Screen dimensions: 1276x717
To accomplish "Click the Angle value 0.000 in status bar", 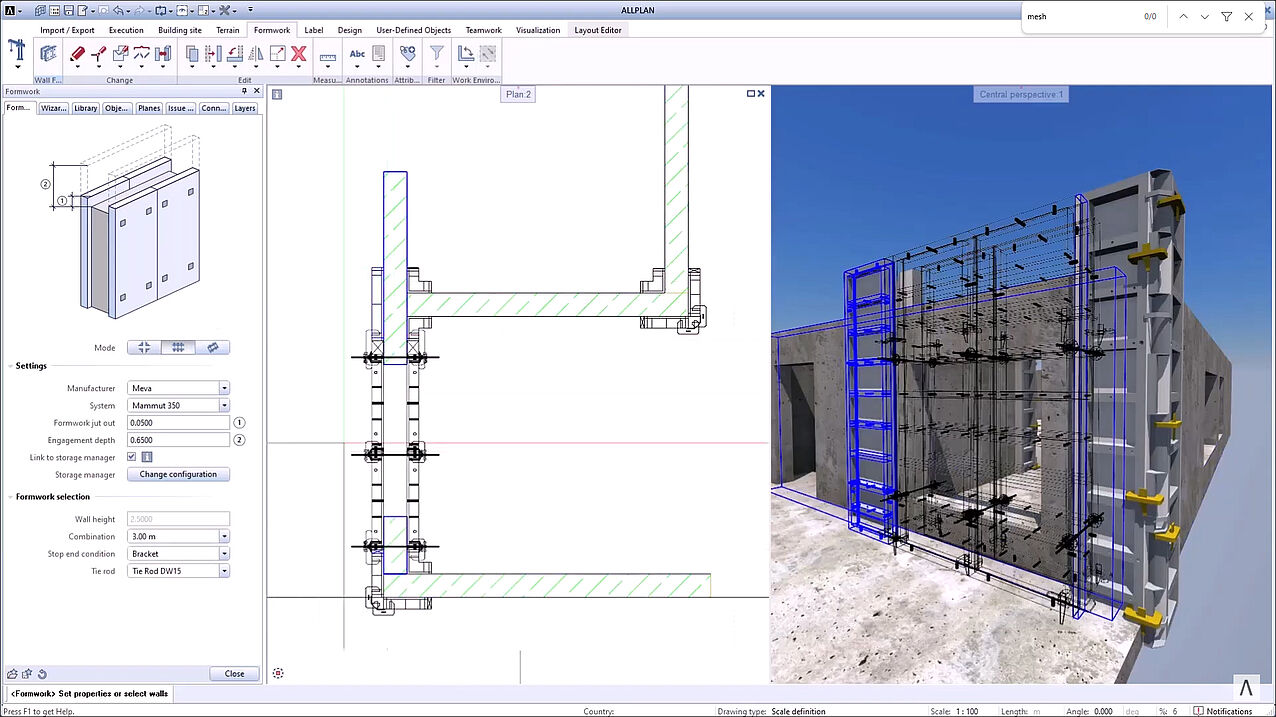I will [x=1103, y=711].
